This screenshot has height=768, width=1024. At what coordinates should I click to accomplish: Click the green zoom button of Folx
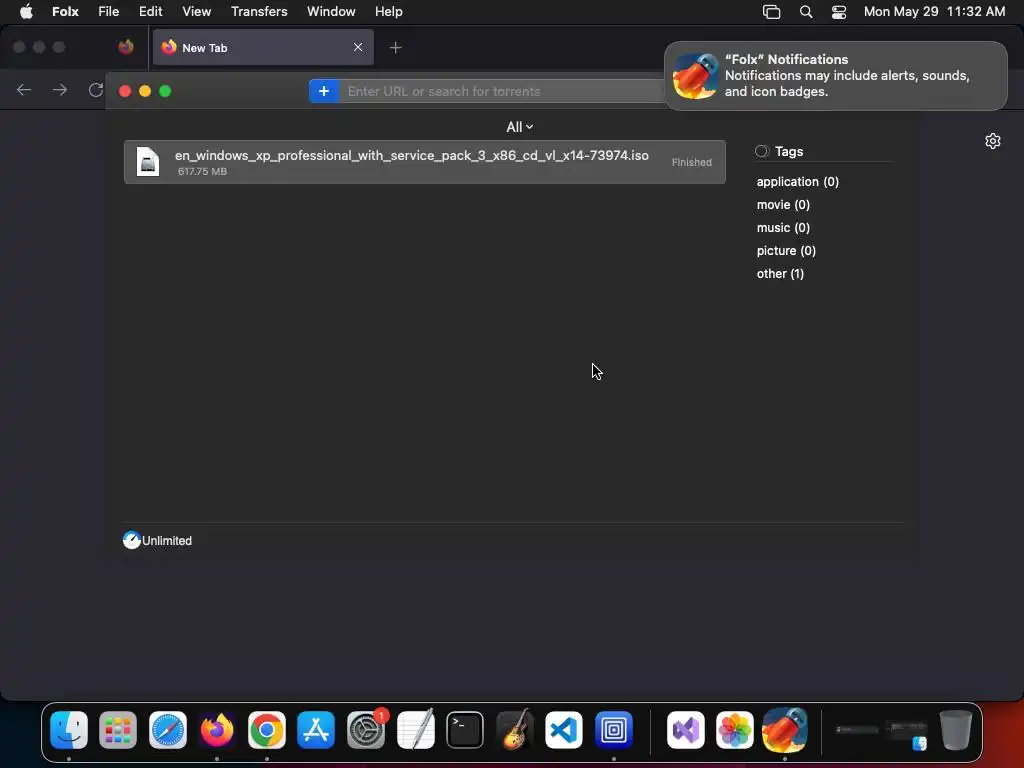pyautogui.click(x=165, y=91)
